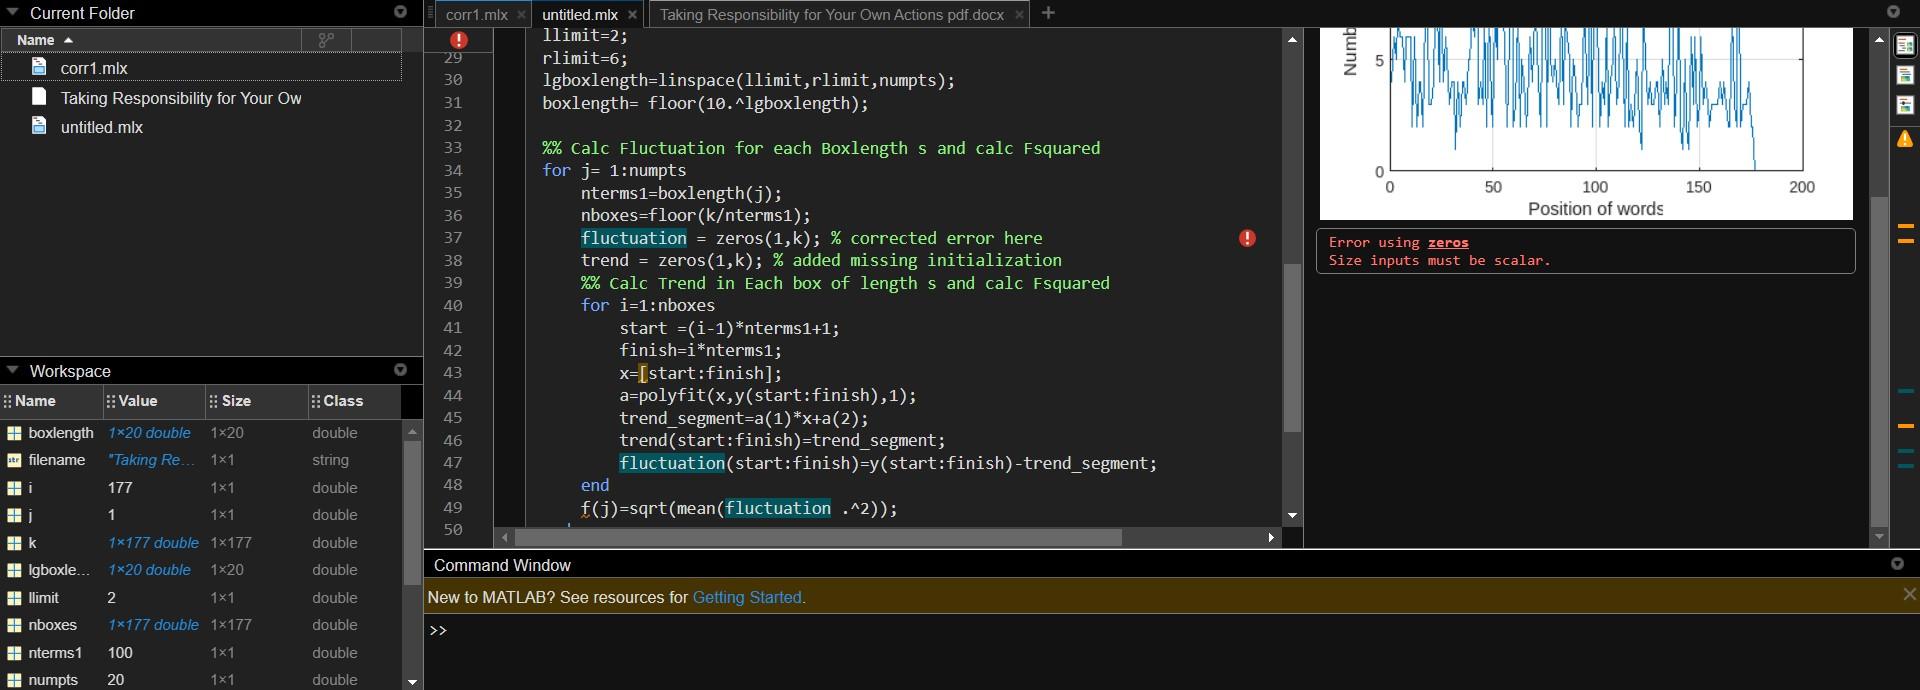Open boxlength value '1×20 double' link

click(x=149, y=433)
